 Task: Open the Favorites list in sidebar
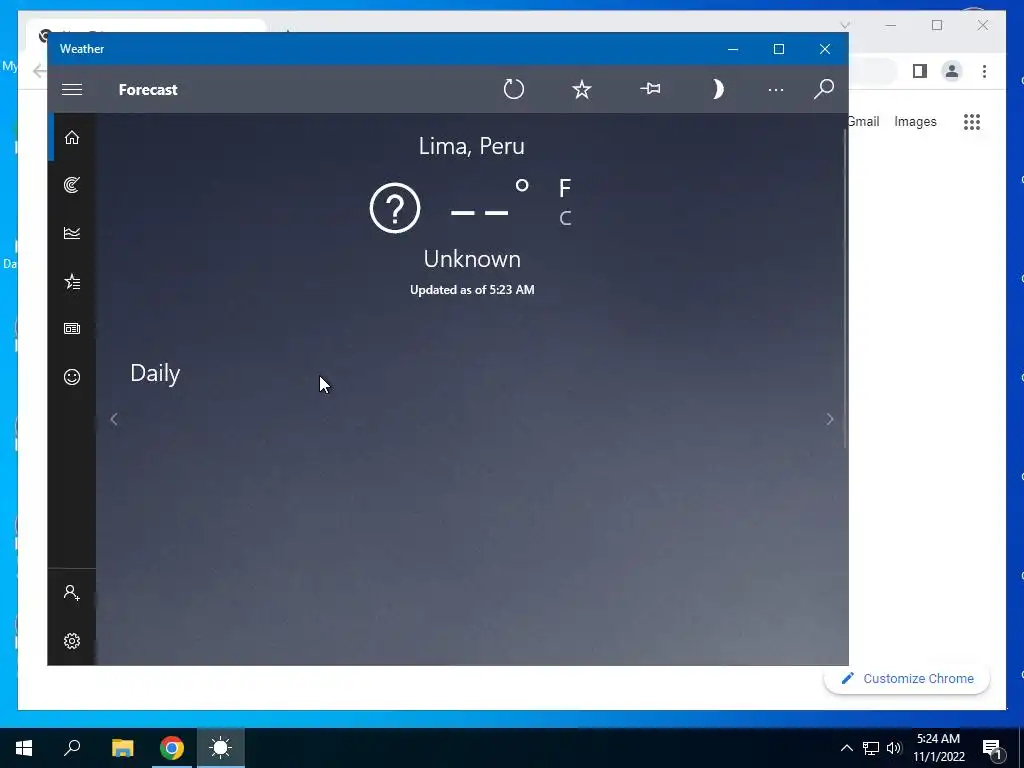72,281
